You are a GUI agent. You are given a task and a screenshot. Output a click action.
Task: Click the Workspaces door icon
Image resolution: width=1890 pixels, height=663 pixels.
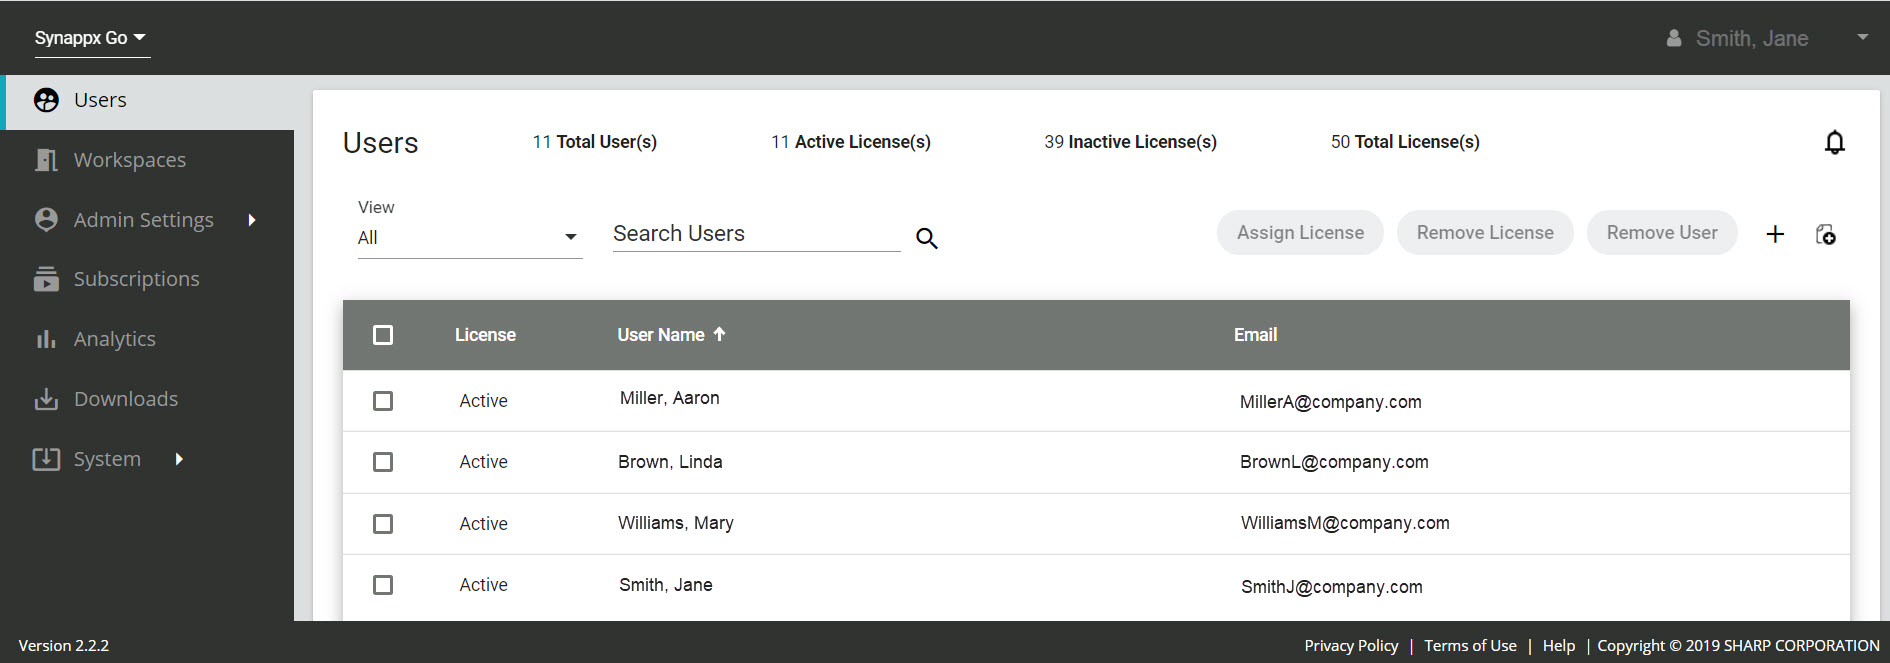point(46,160)
